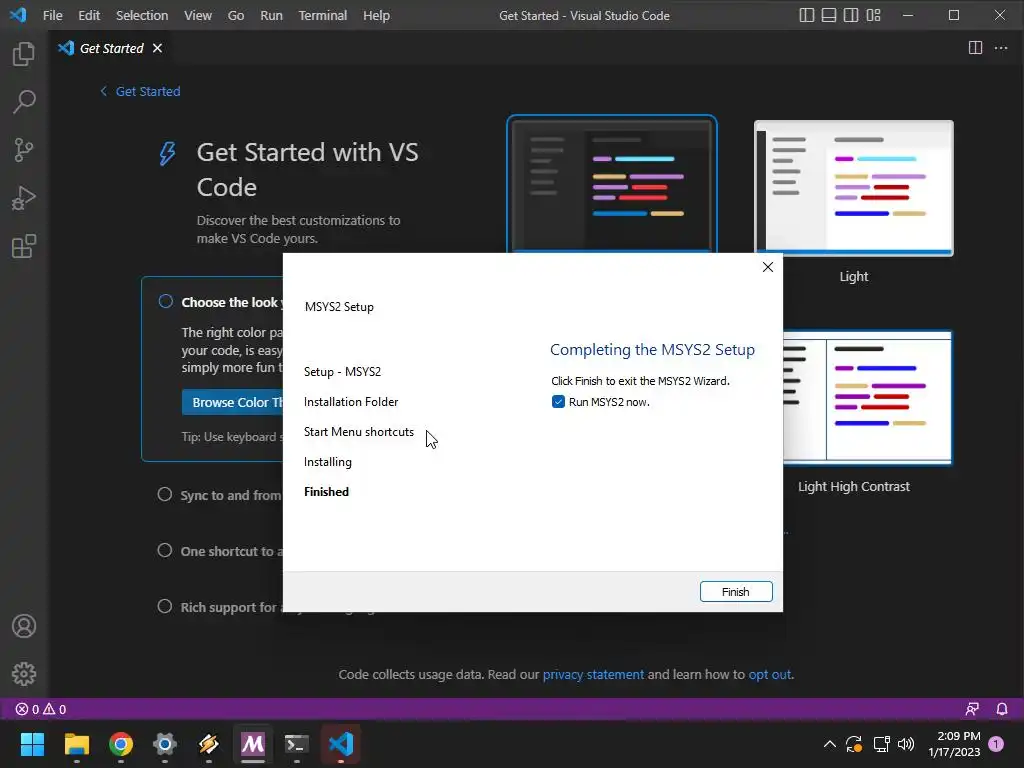The image size is (1024, 768).
Task: Open Source Control view in activity bar
Action: click(x=24, y=150)
